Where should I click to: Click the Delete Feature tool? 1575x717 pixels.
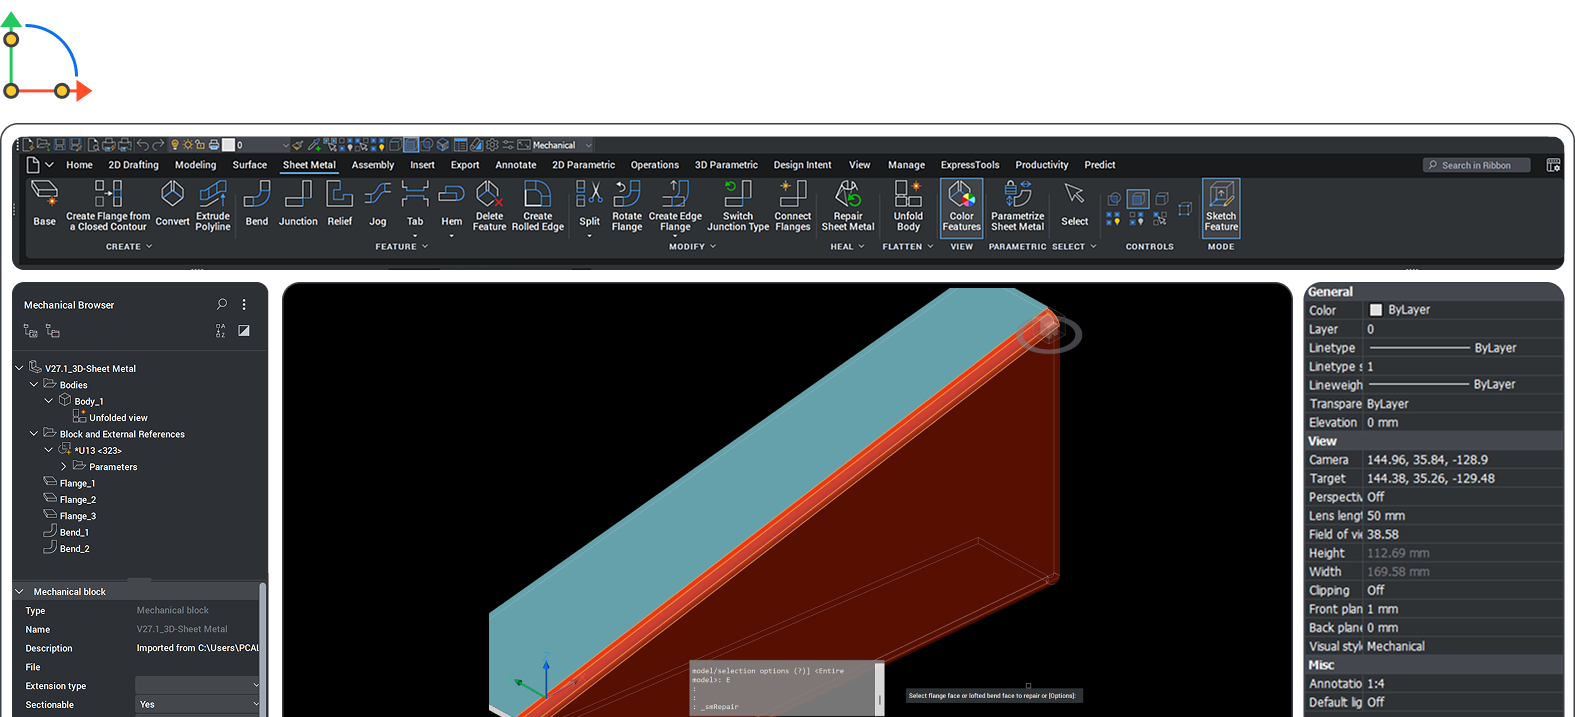point(489,205)
